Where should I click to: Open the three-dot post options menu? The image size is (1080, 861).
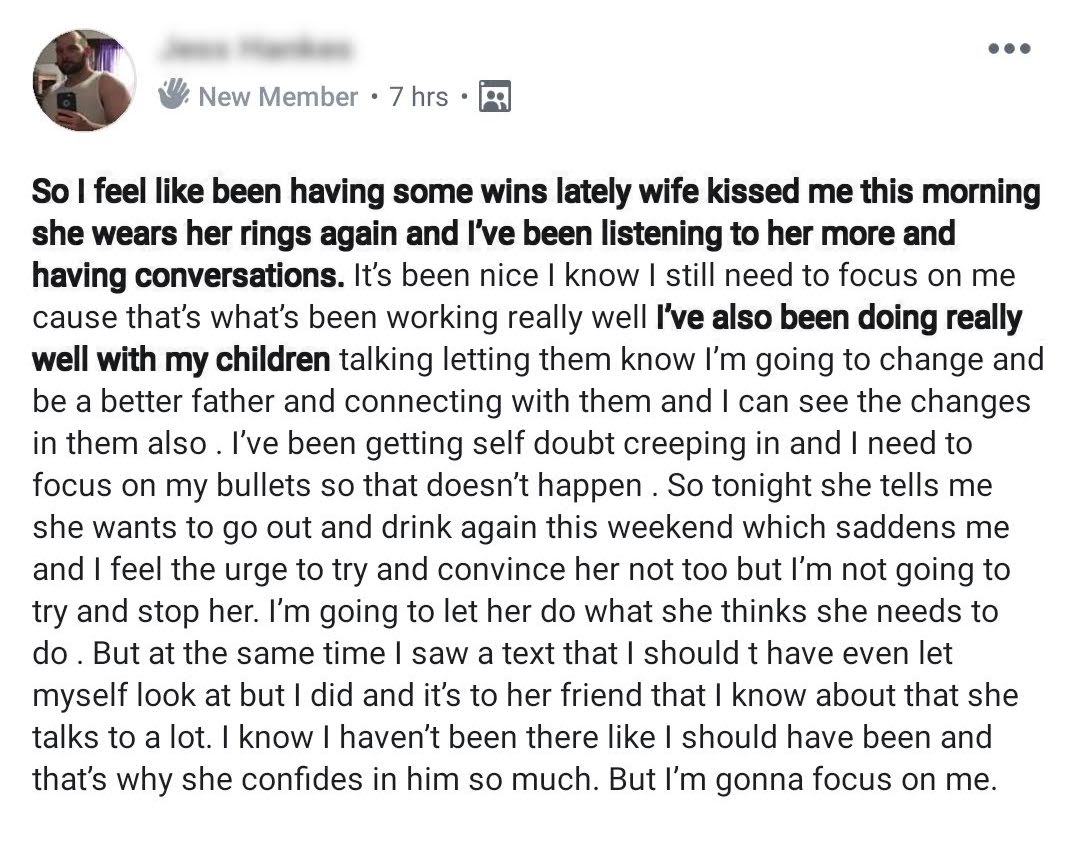point(1007,48)
